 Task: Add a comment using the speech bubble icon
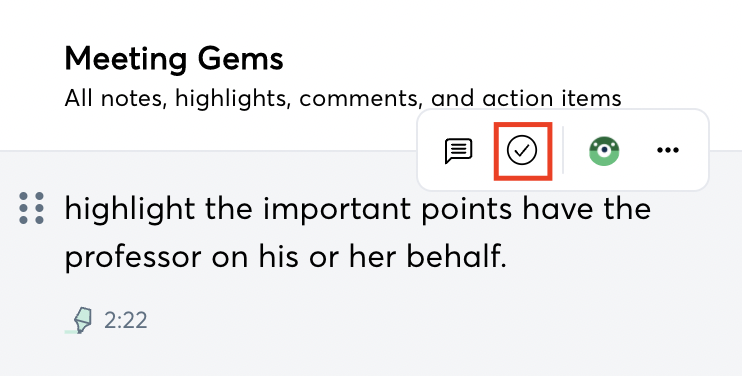(458, 151)
